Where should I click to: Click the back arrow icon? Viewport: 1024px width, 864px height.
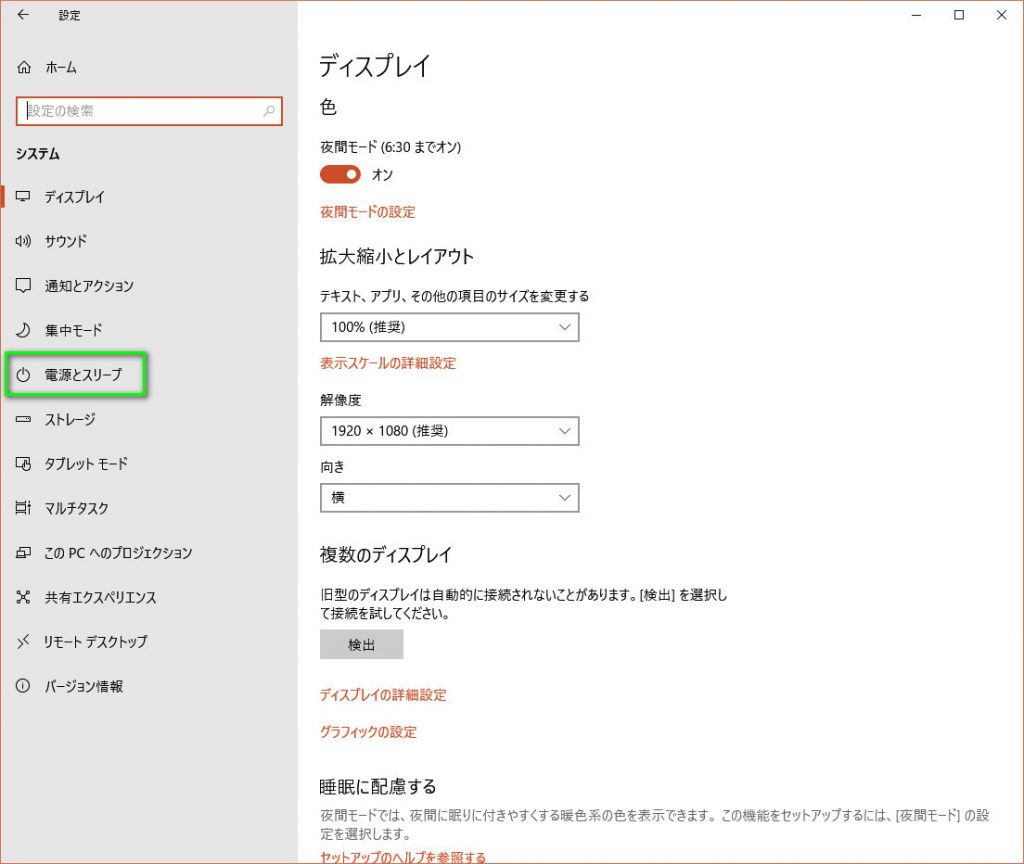tap(24, 15)
